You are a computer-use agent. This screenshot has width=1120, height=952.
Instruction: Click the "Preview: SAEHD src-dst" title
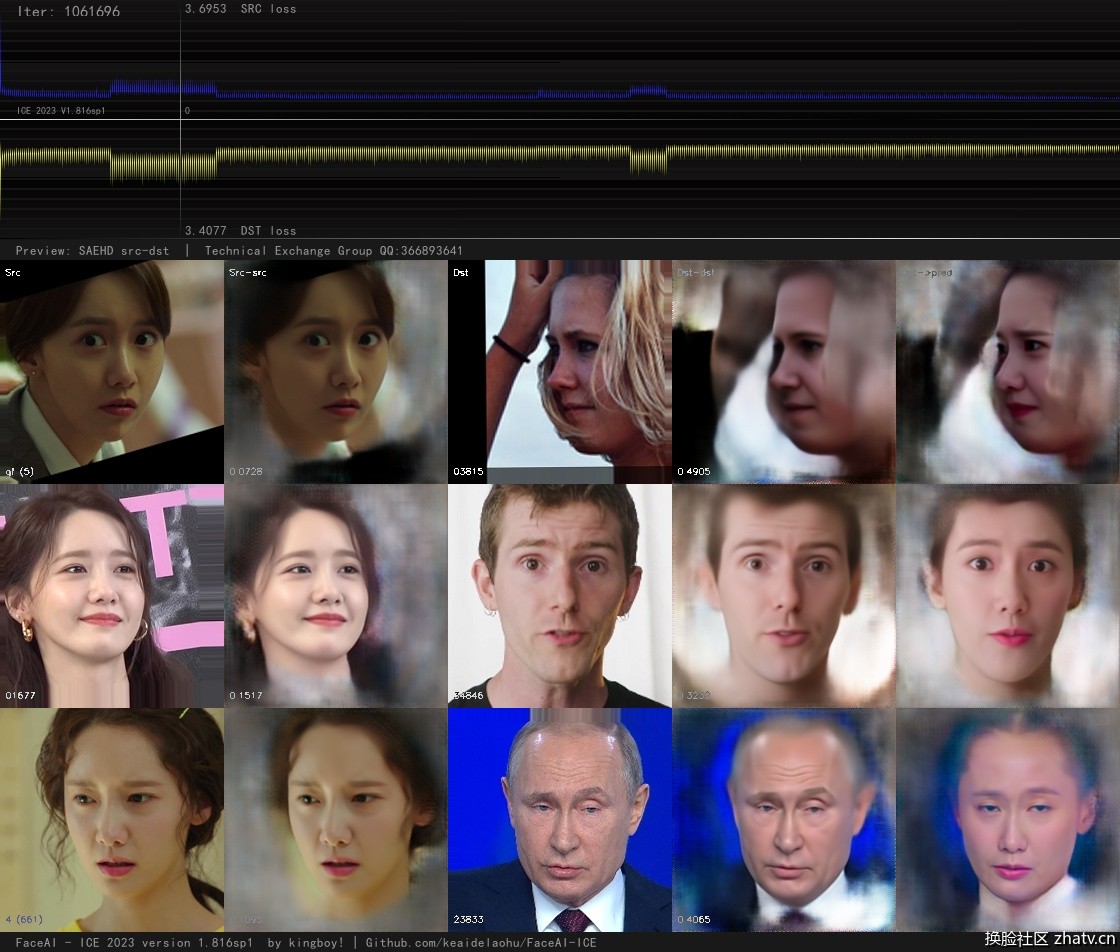(92, 251)
